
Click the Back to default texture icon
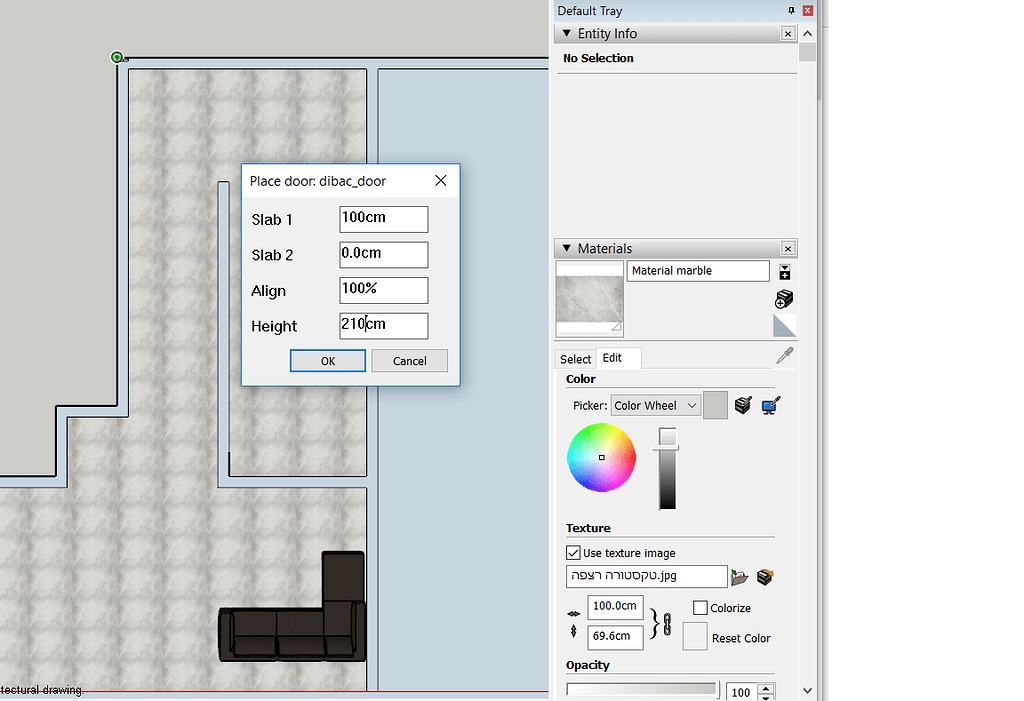click(765, 577)
